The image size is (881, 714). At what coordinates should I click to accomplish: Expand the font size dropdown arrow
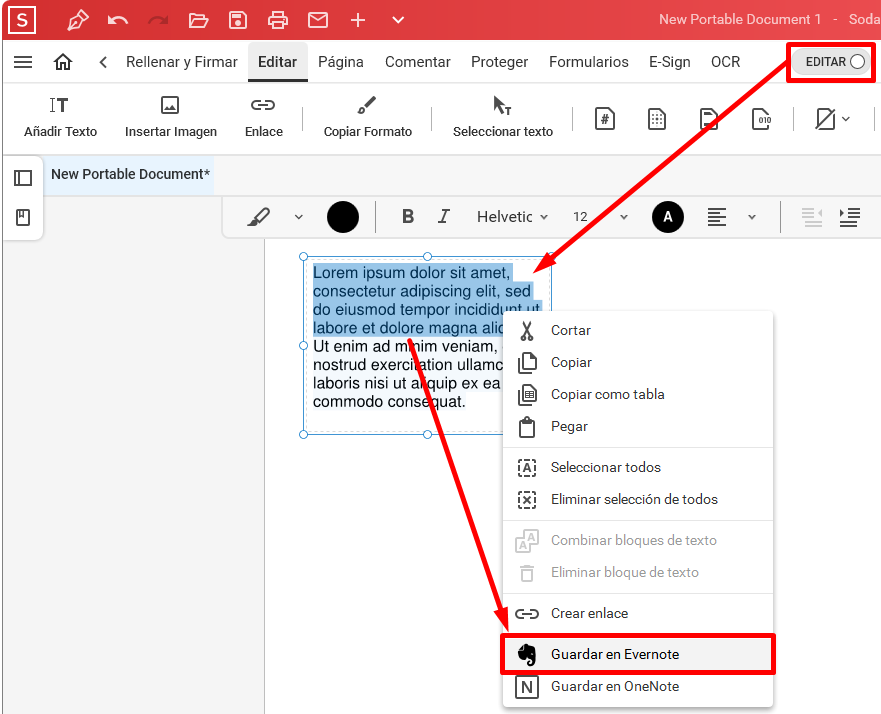[x=624, y=217]
